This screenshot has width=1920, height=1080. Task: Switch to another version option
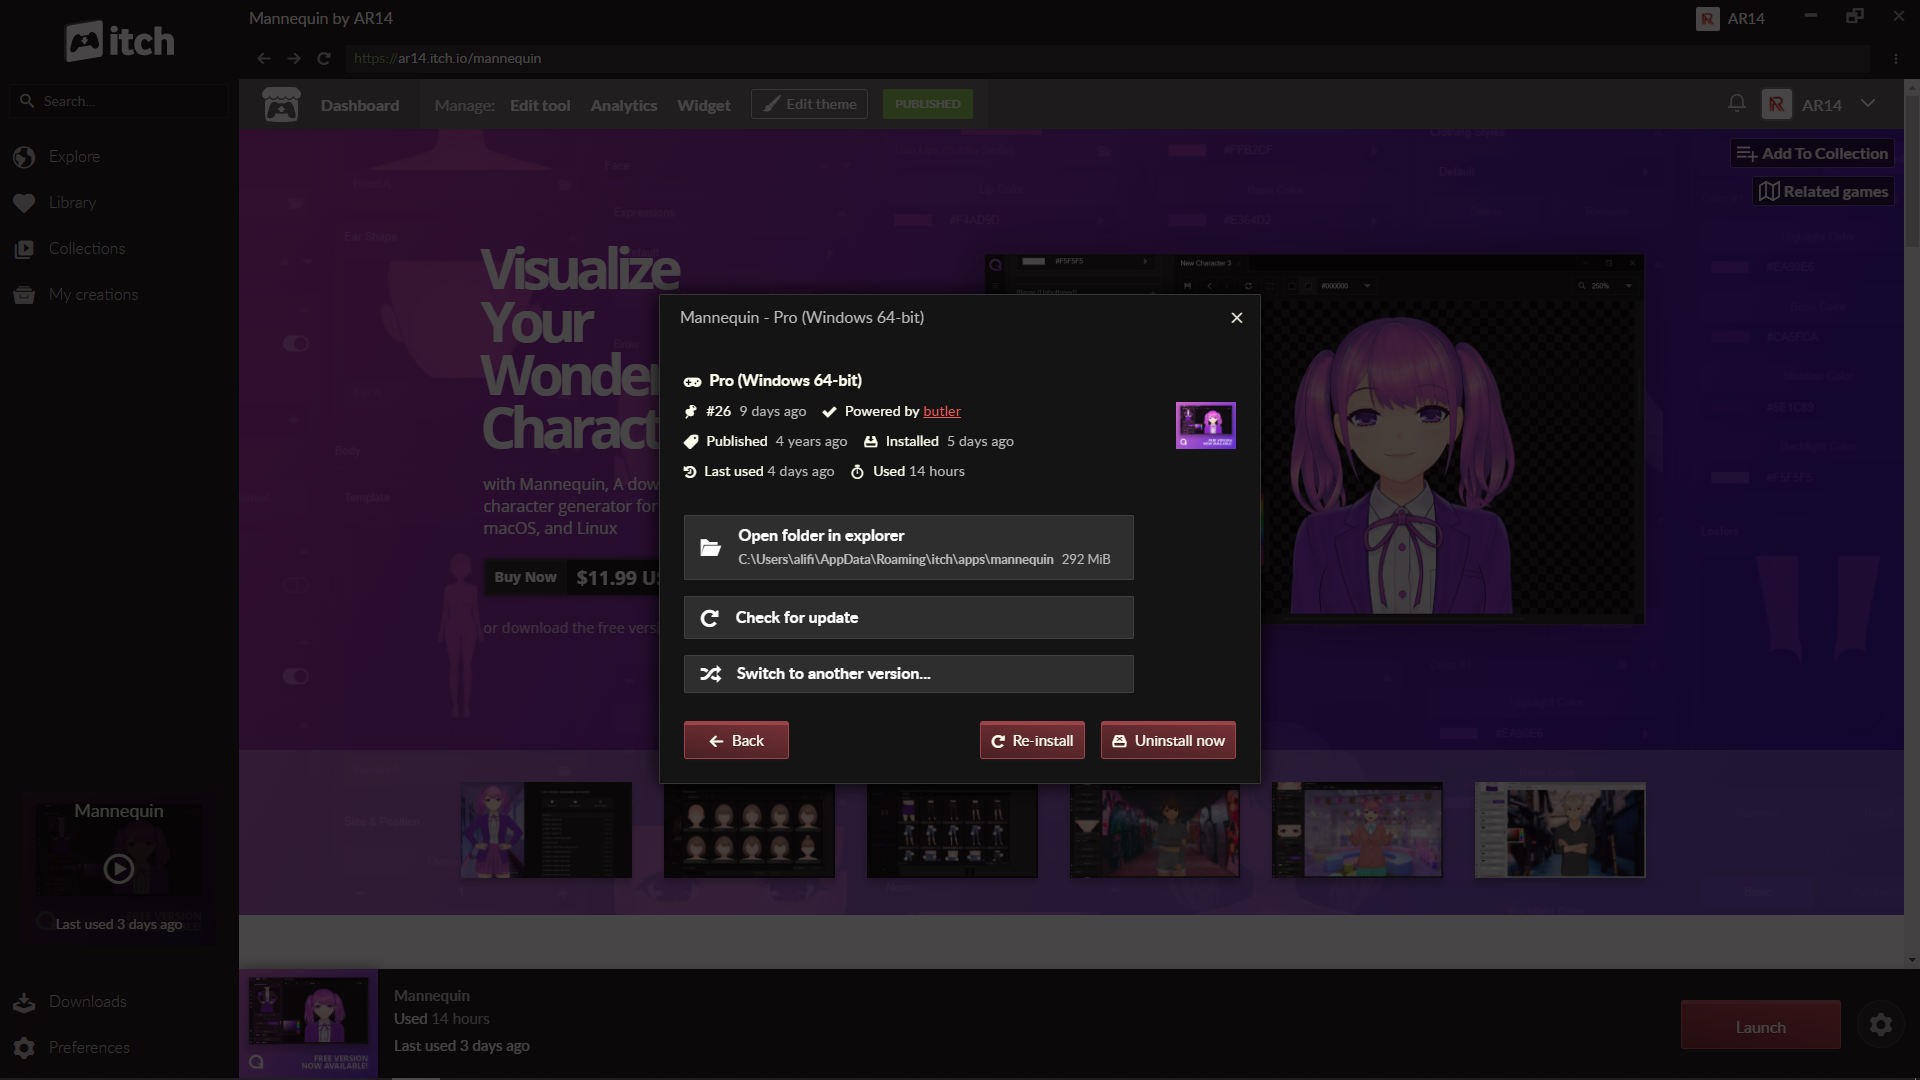908,674
